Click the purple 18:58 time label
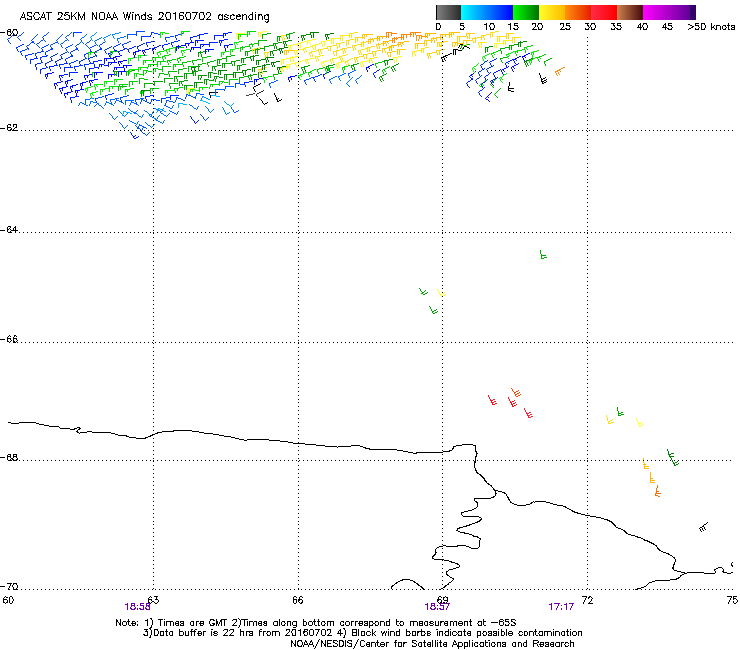The image size is (740, 650). coord(137,607)
